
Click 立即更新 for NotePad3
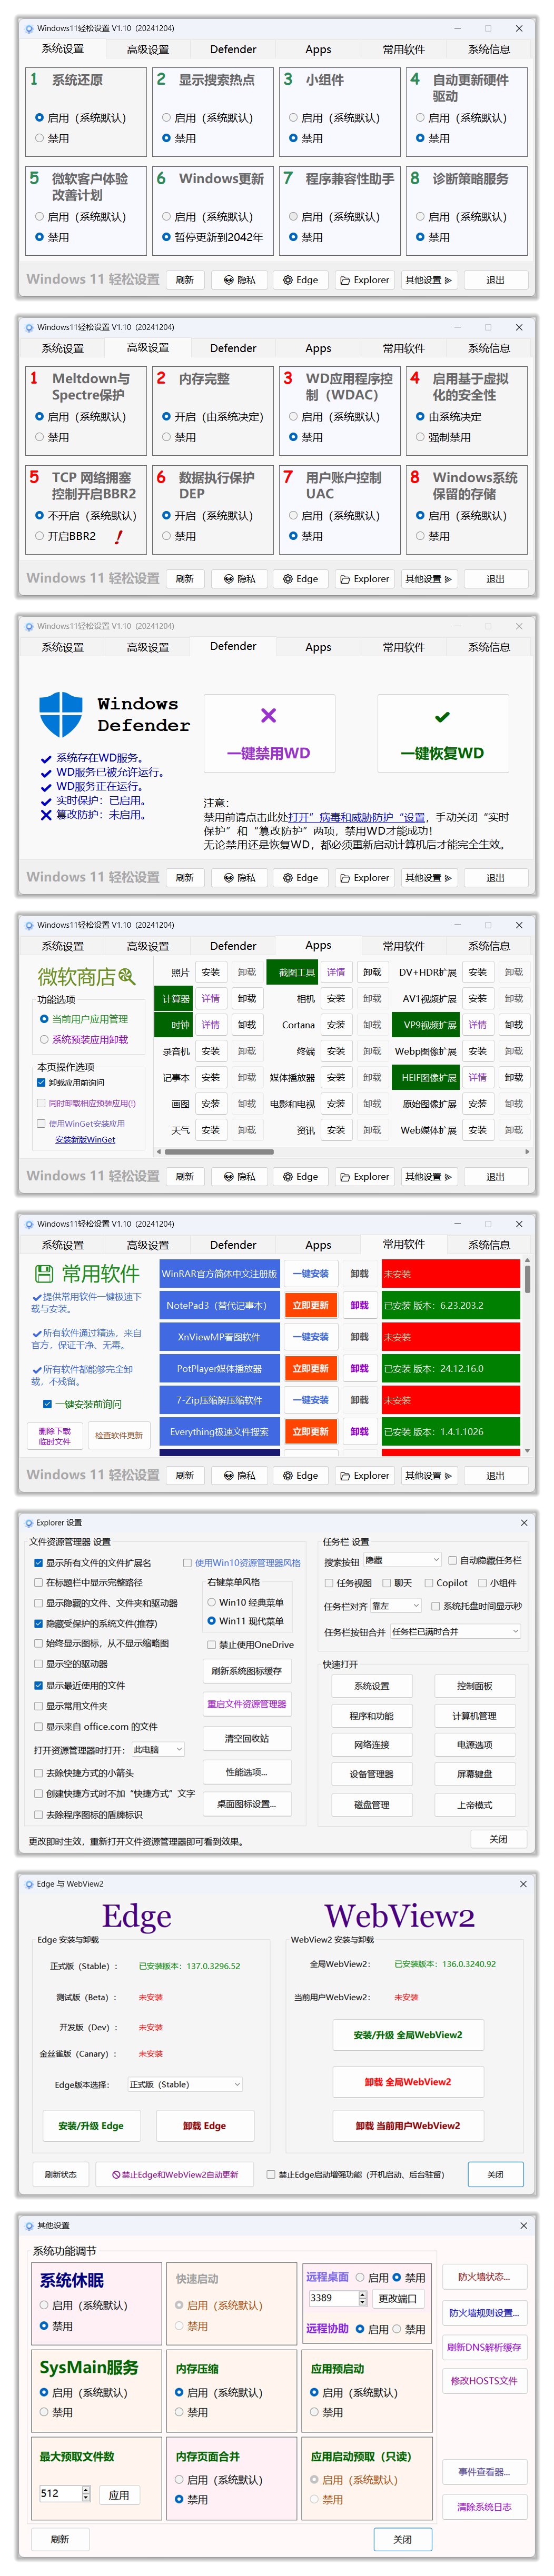(310, 1306)
